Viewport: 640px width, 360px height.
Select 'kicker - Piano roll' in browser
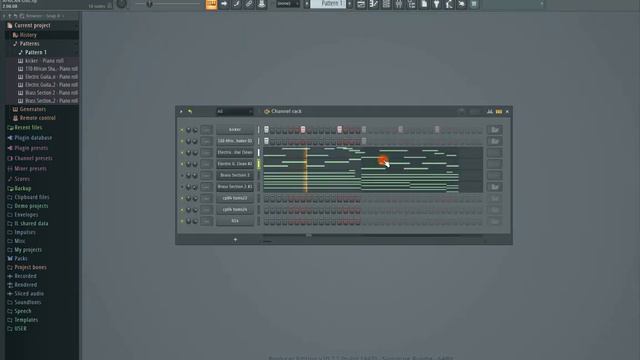(44, 61)
